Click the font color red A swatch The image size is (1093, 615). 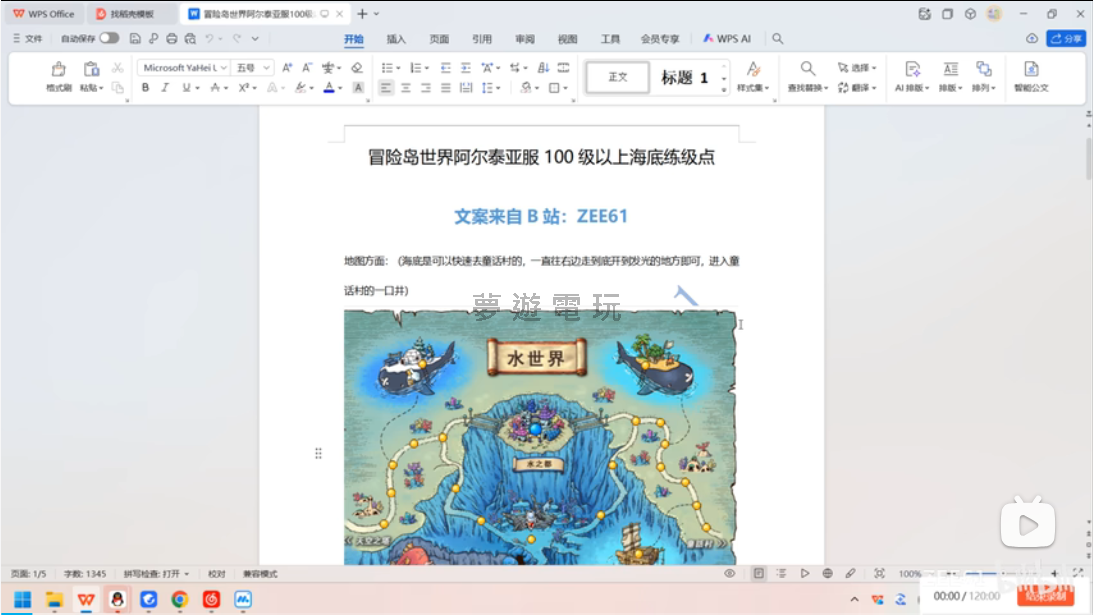click(x=328, y=88)
